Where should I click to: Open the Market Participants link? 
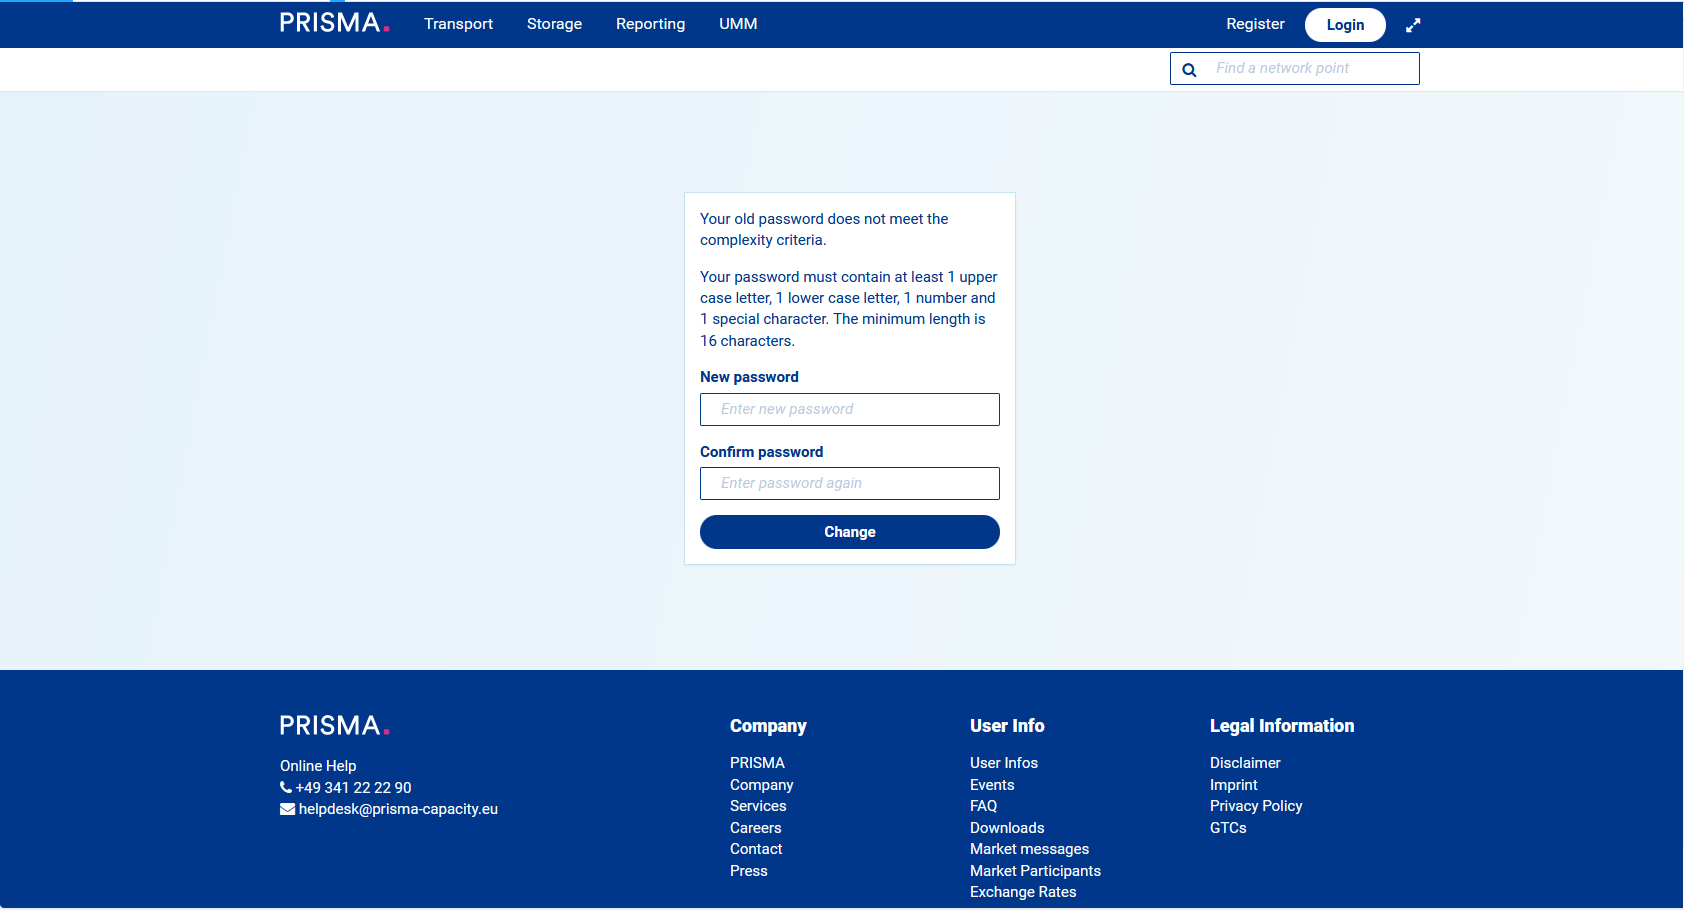point(1035,871)
